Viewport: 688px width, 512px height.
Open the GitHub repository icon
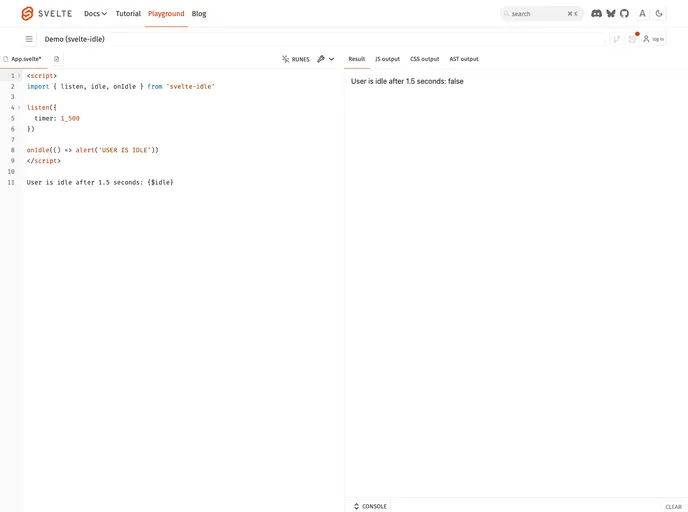pos(624,14)
